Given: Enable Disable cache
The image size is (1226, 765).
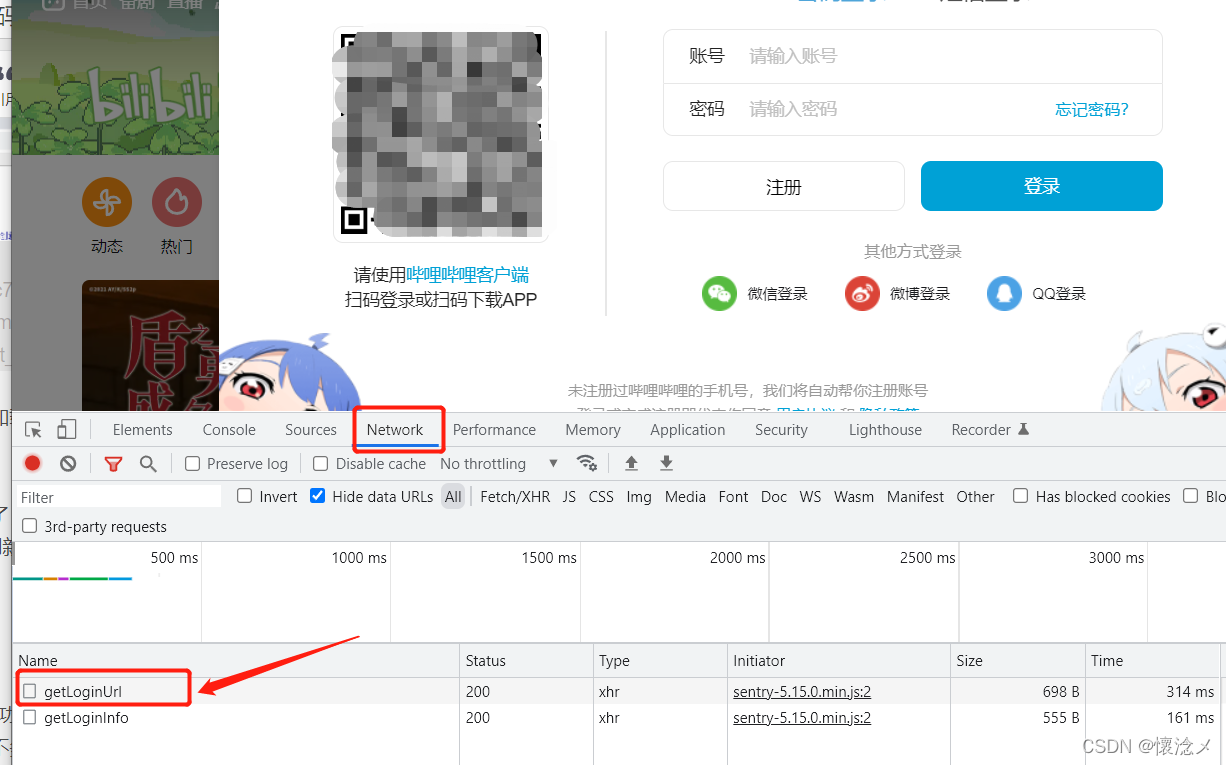Looking at the screenshot, I should click(320, 463).
